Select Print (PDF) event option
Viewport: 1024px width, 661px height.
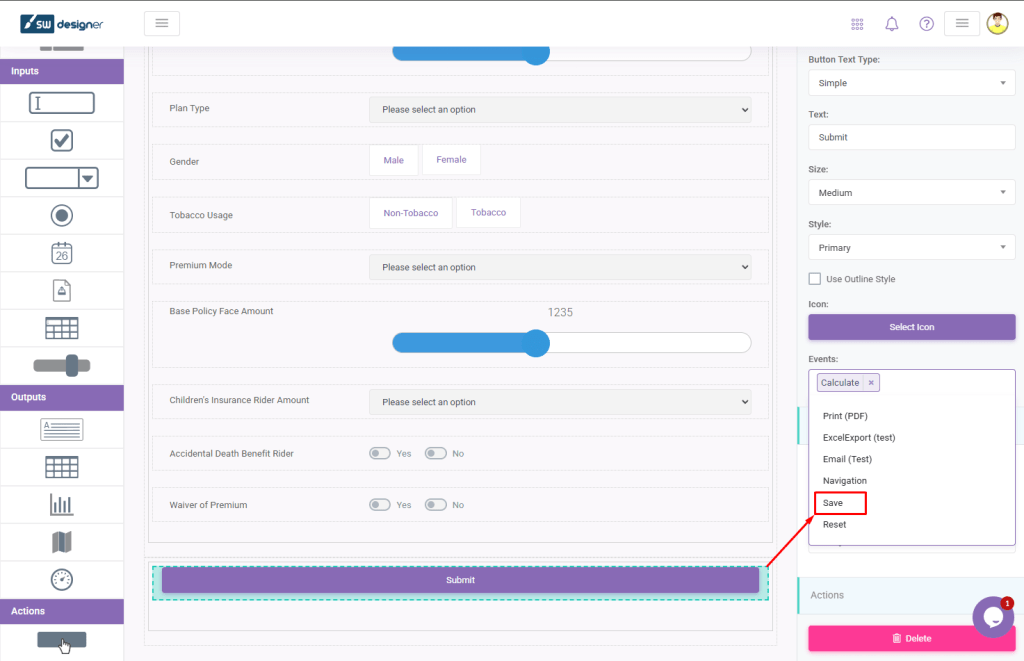[846, 416]
